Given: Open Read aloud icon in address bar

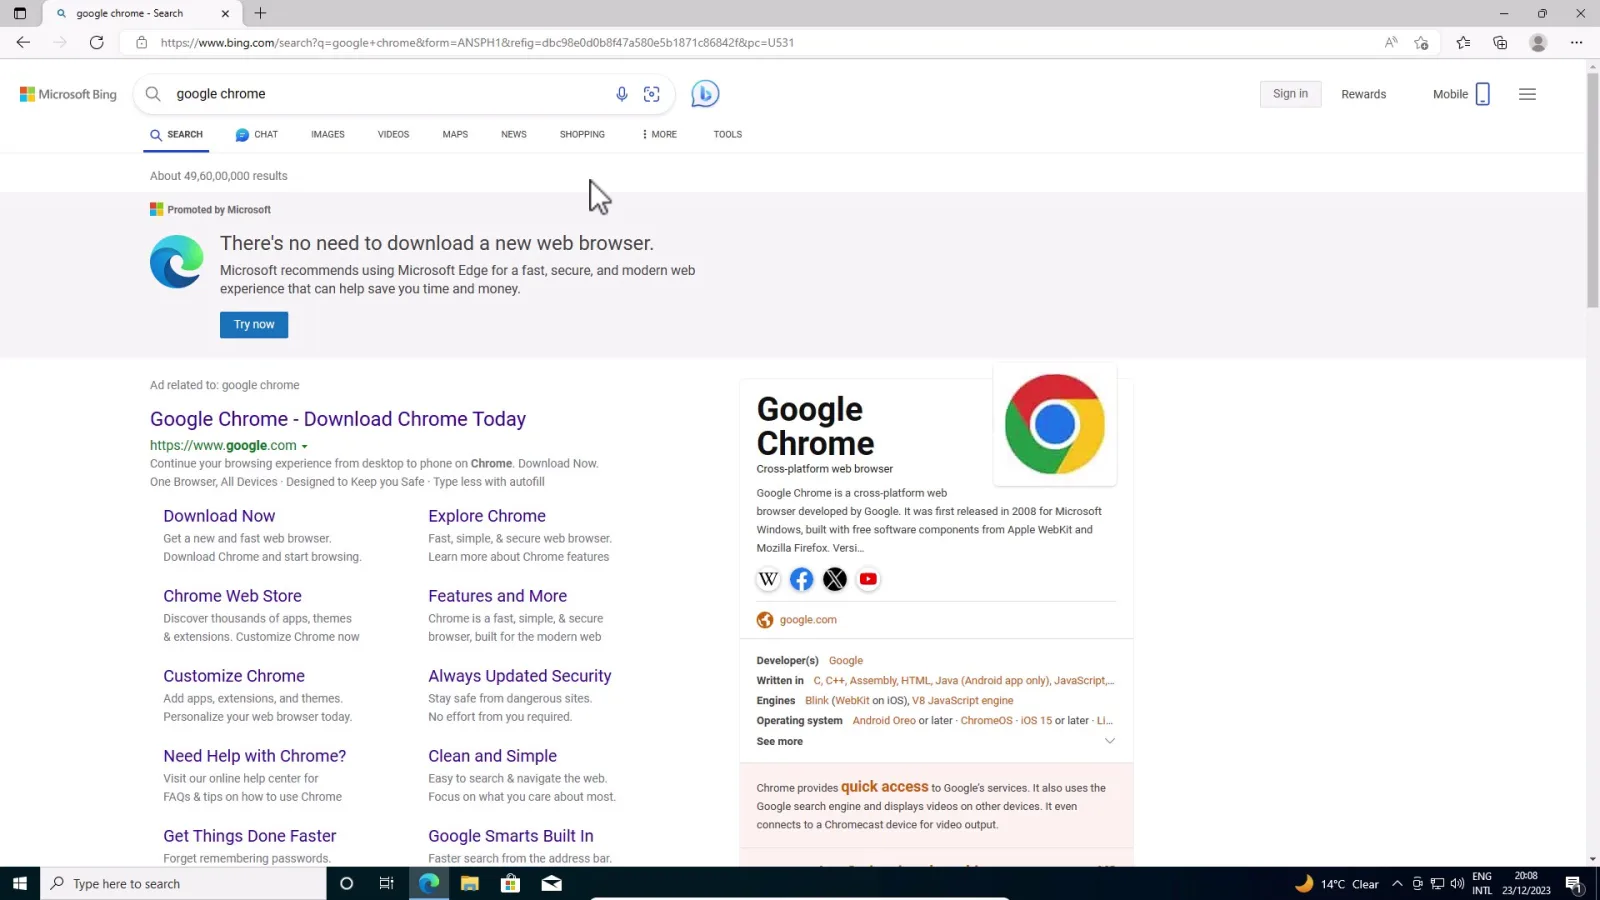Looking at the screenshot, I should pos(1391,42).
